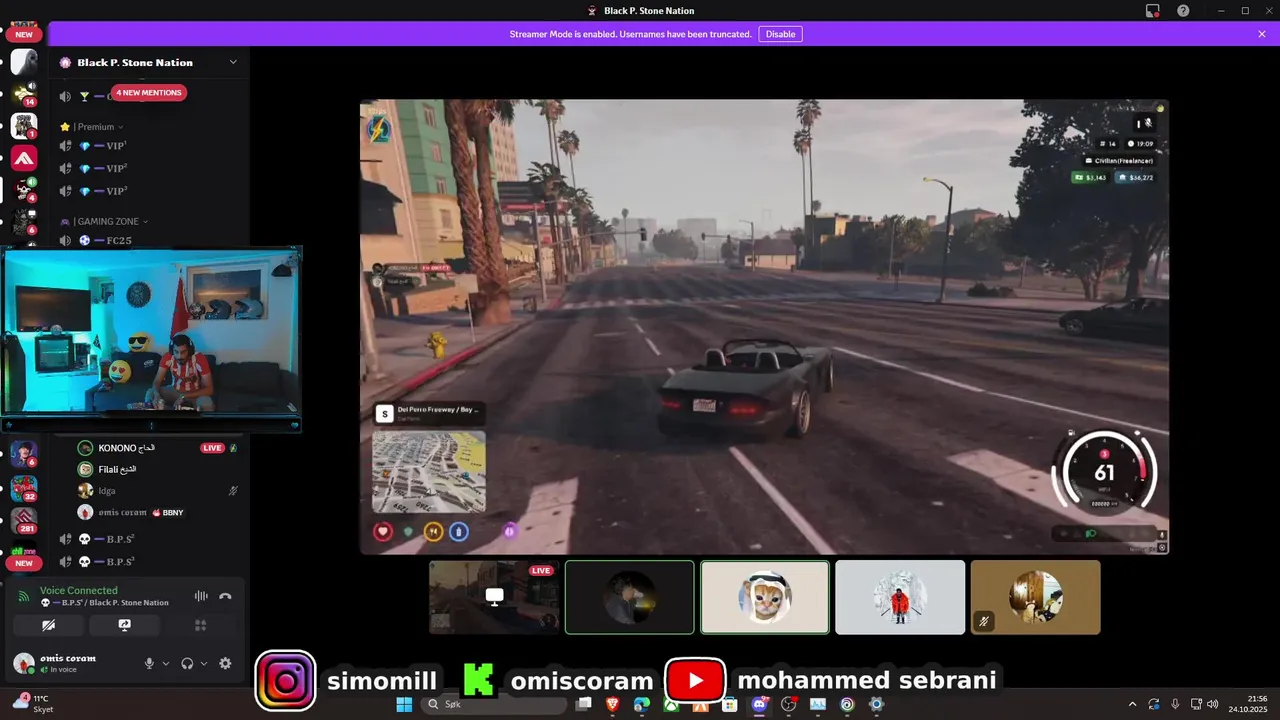
Task: Join the VIP¹ voice channel
Action: click(149, 146)
